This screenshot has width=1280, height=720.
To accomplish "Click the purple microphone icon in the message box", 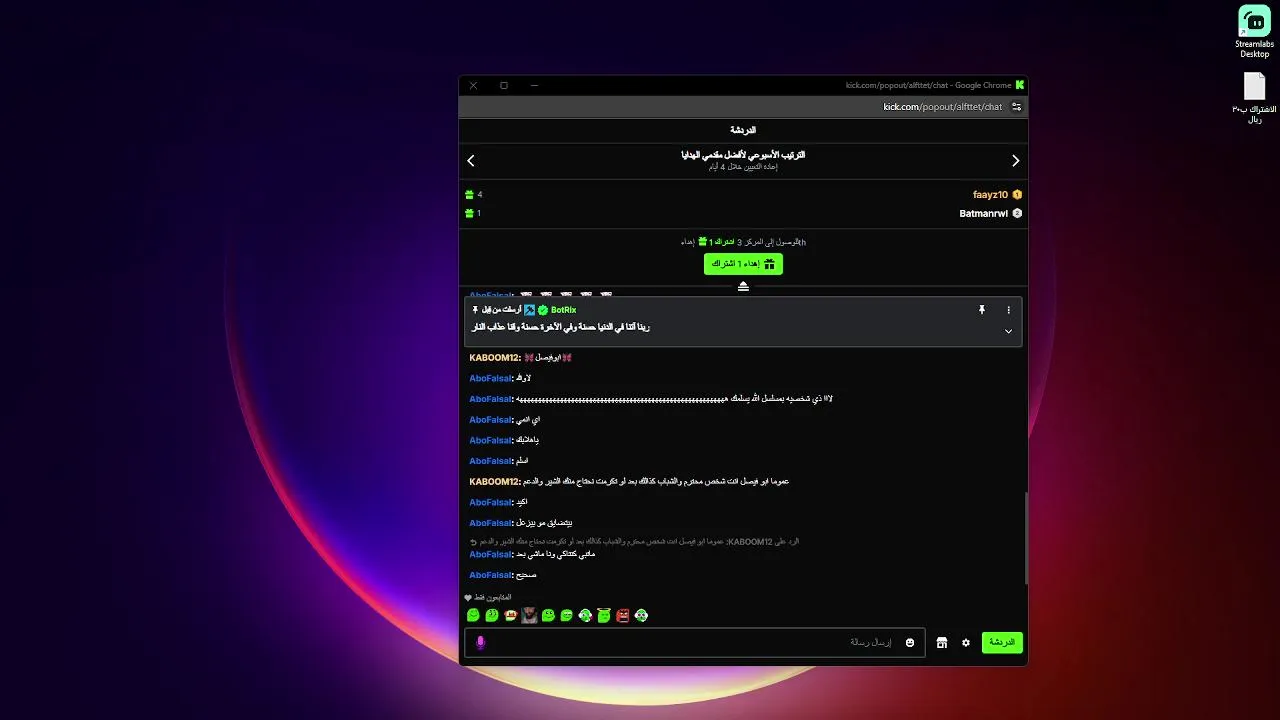I will point(480,642).
